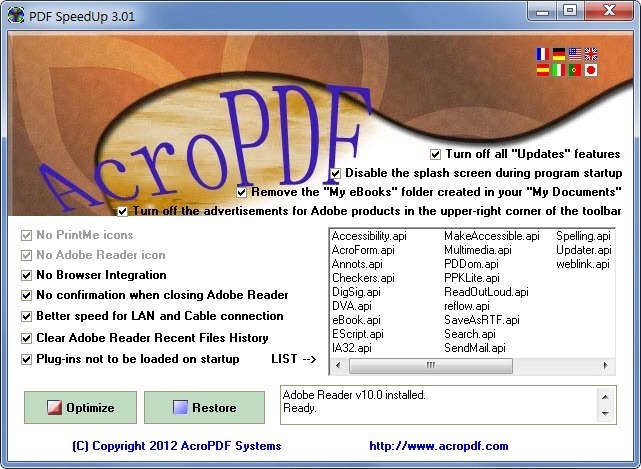Click the PDF SpeedUp title bar icon
The width and height of the screenshot is (641, 469).
pos(16,16)
